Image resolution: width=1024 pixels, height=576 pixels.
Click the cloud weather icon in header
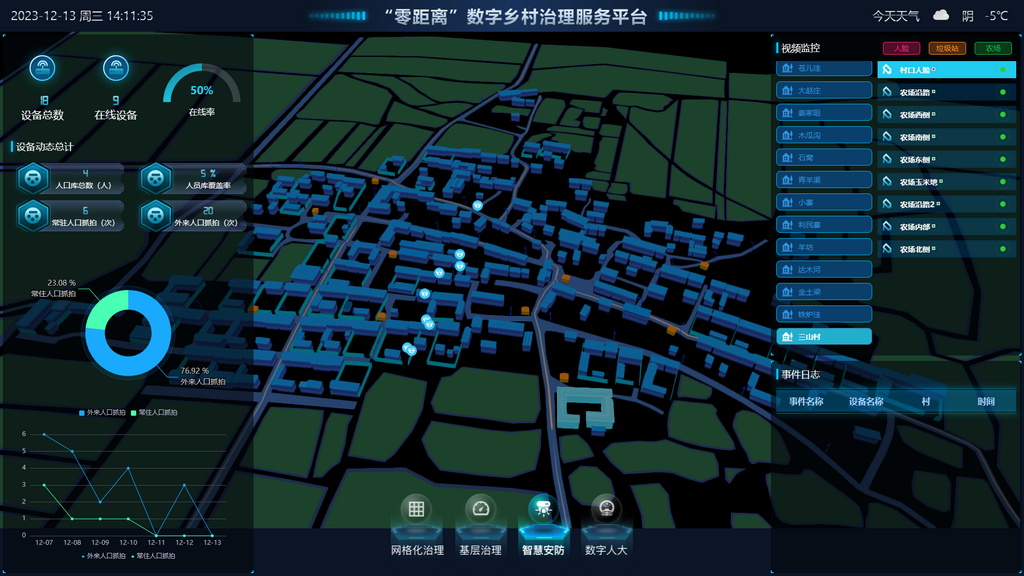pyautogui.click(x=941, y=15)
